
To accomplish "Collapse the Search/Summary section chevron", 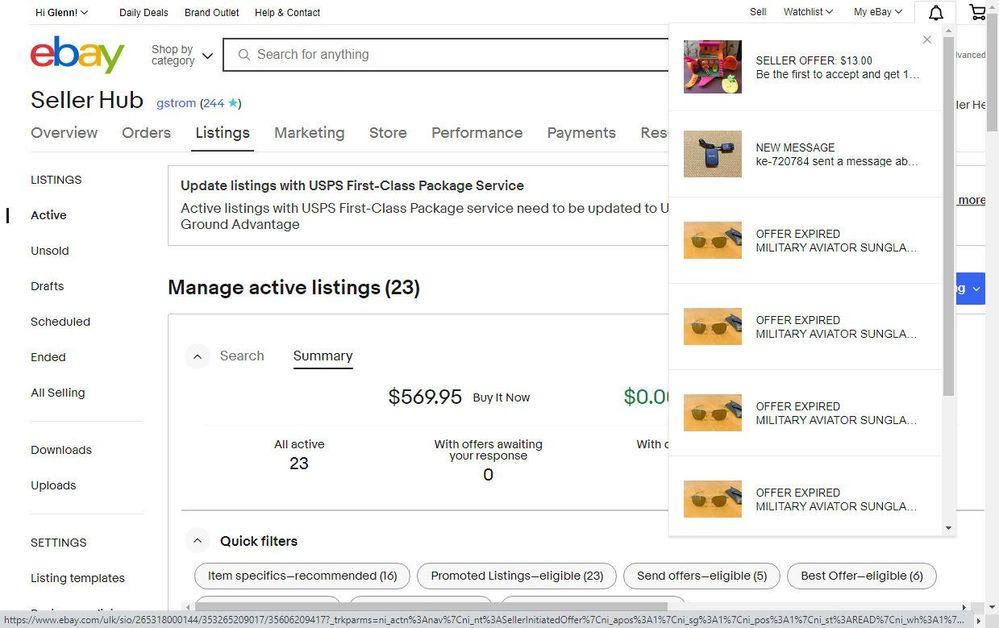I will point(198,357).
